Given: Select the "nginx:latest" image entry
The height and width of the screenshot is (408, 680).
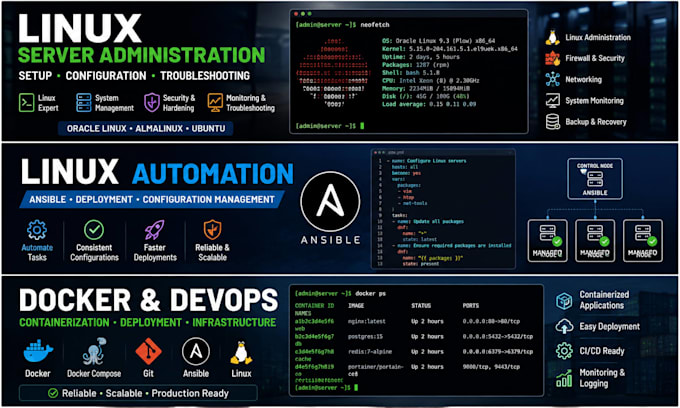Looking at the screenshot, I should click(366, 321).
